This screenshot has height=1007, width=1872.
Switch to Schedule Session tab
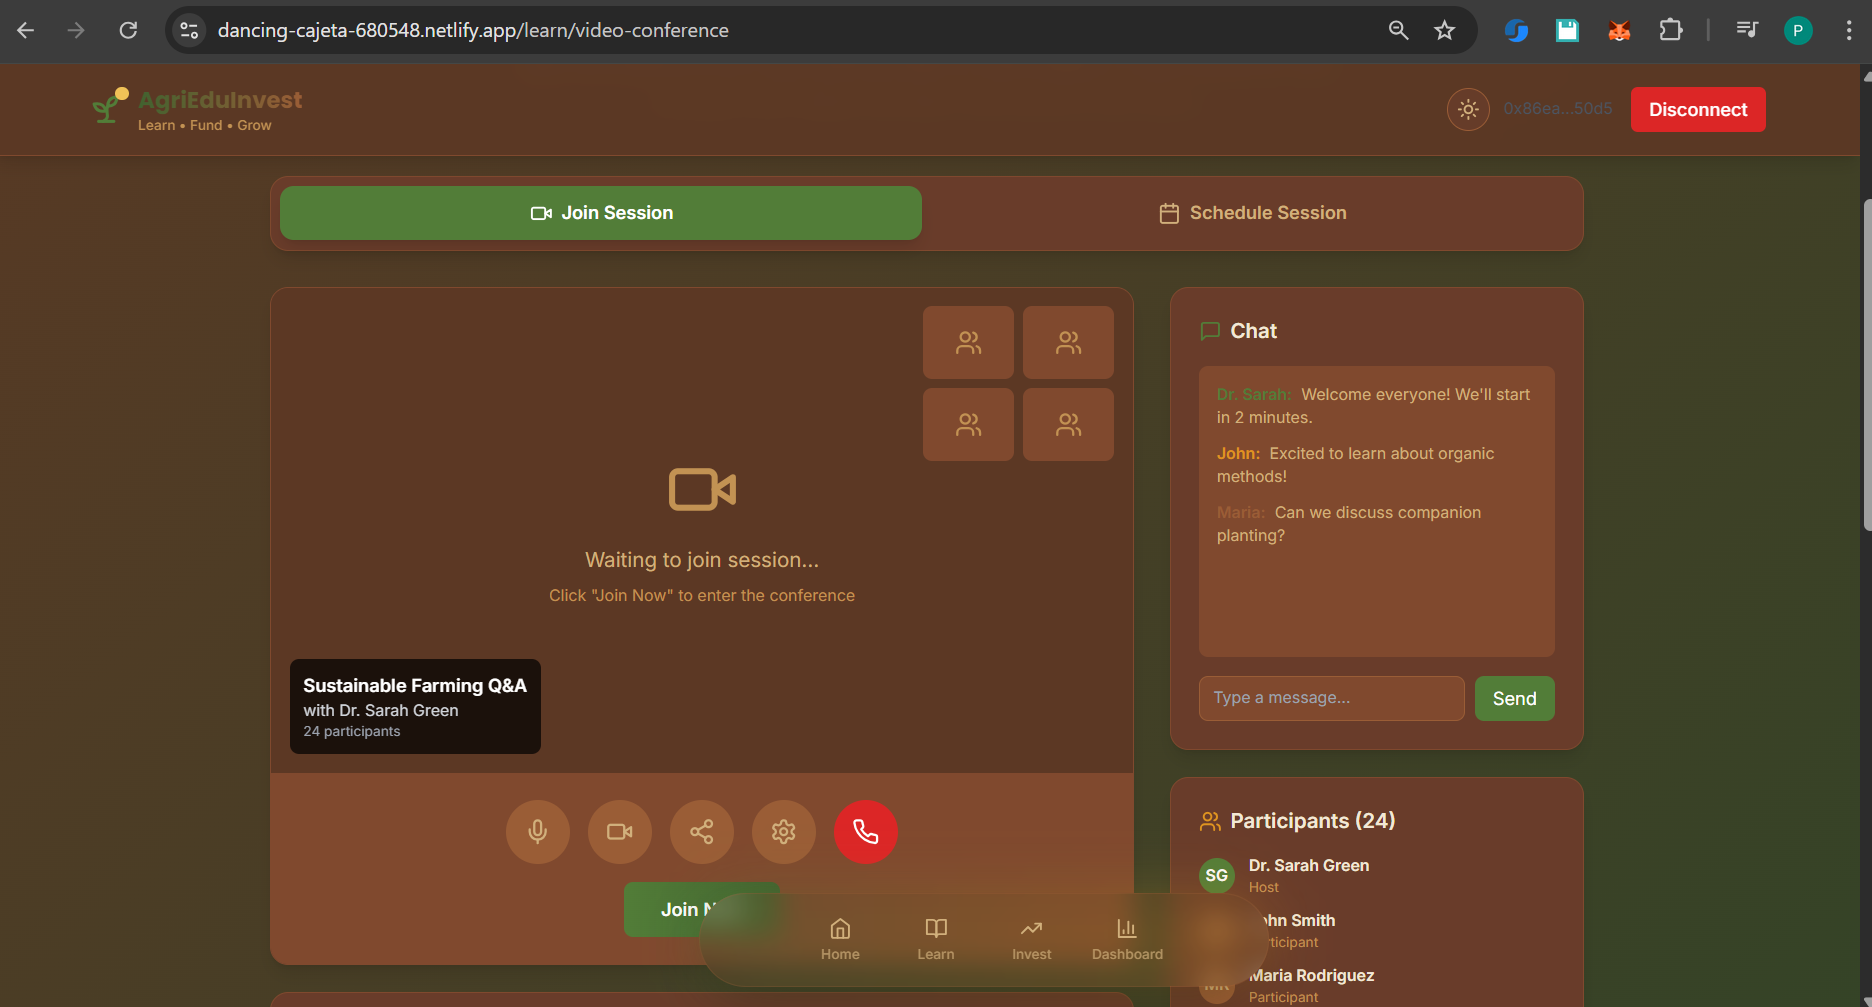tap(1252, 213)
